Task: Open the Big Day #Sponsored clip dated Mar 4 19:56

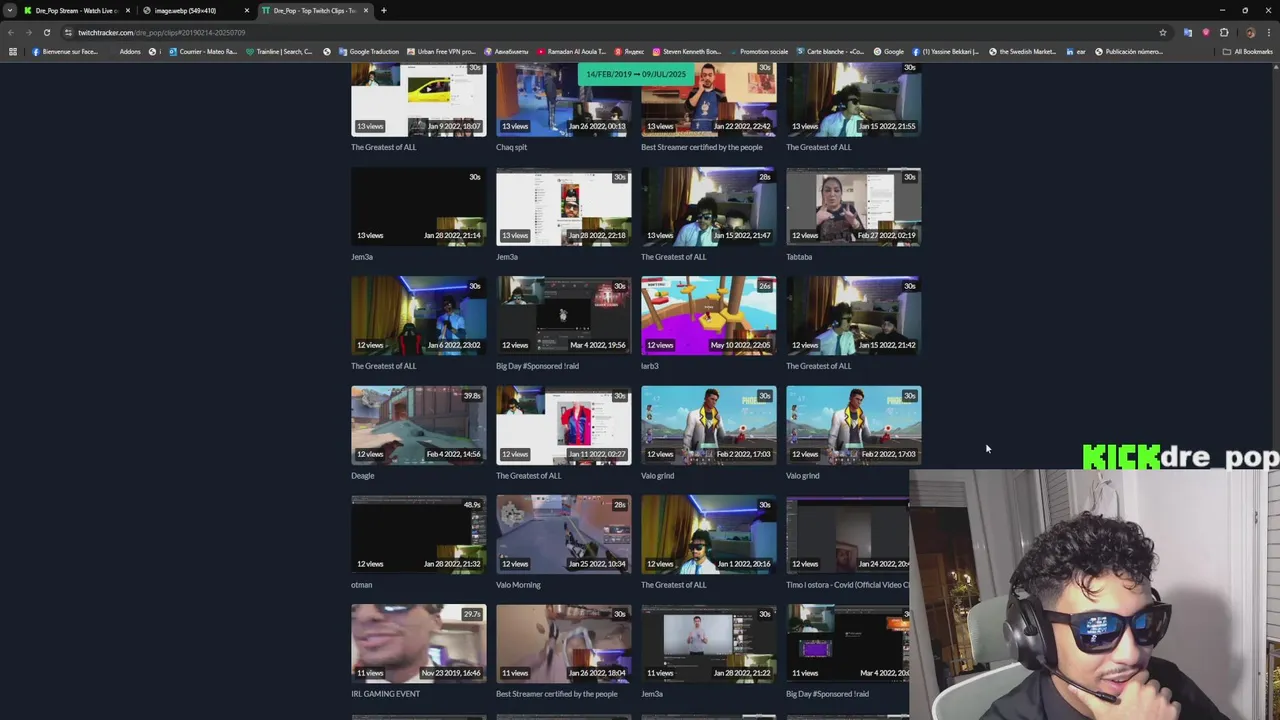Action: coord(563,315)
